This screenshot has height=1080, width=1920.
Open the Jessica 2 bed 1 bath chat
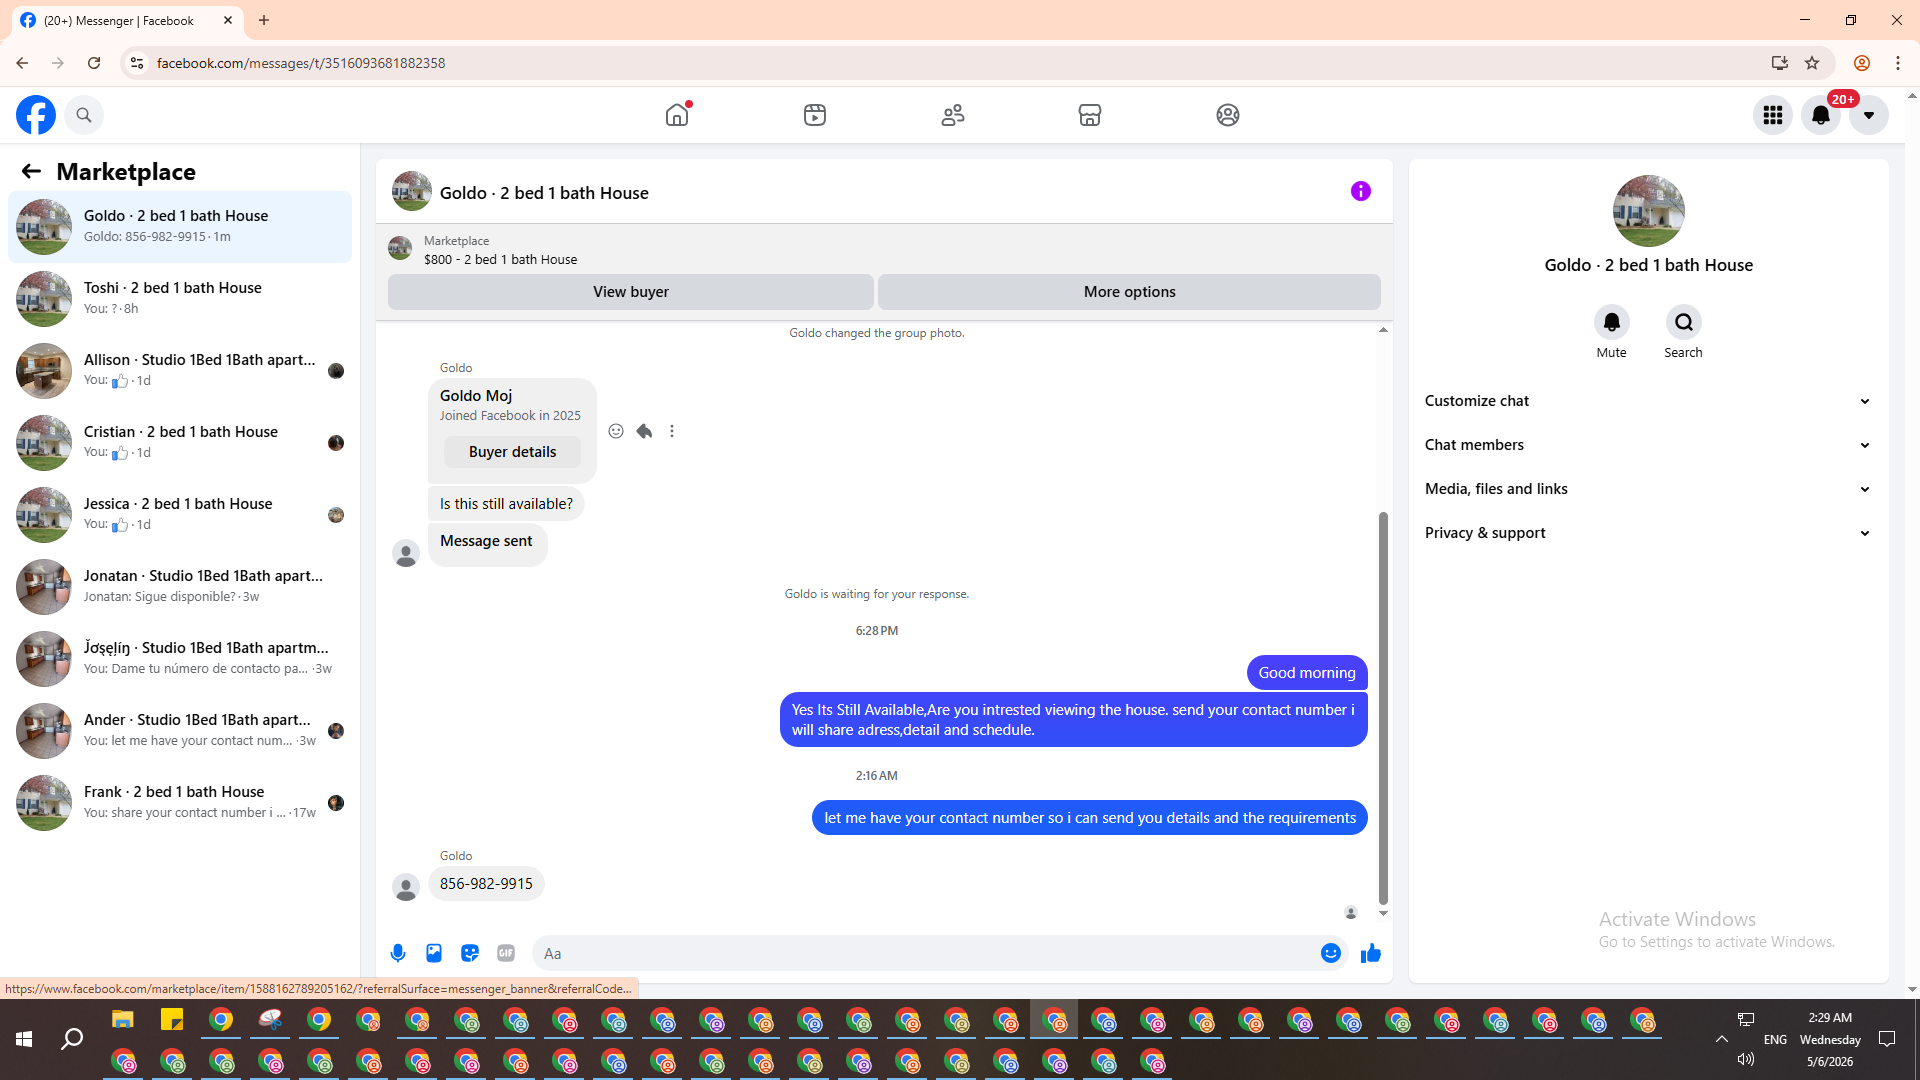180,515
